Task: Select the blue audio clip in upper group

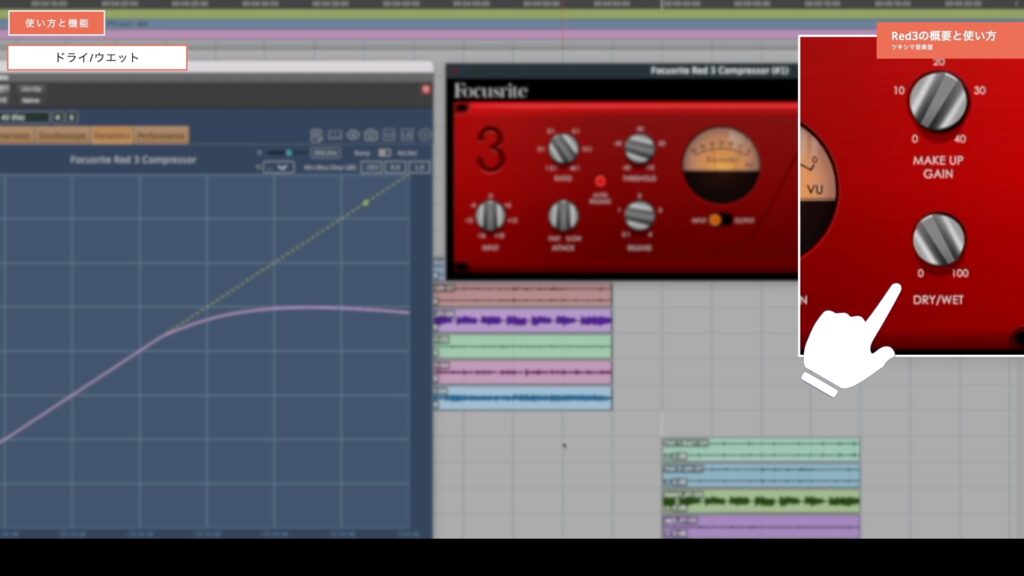Action: coord(523,398)
